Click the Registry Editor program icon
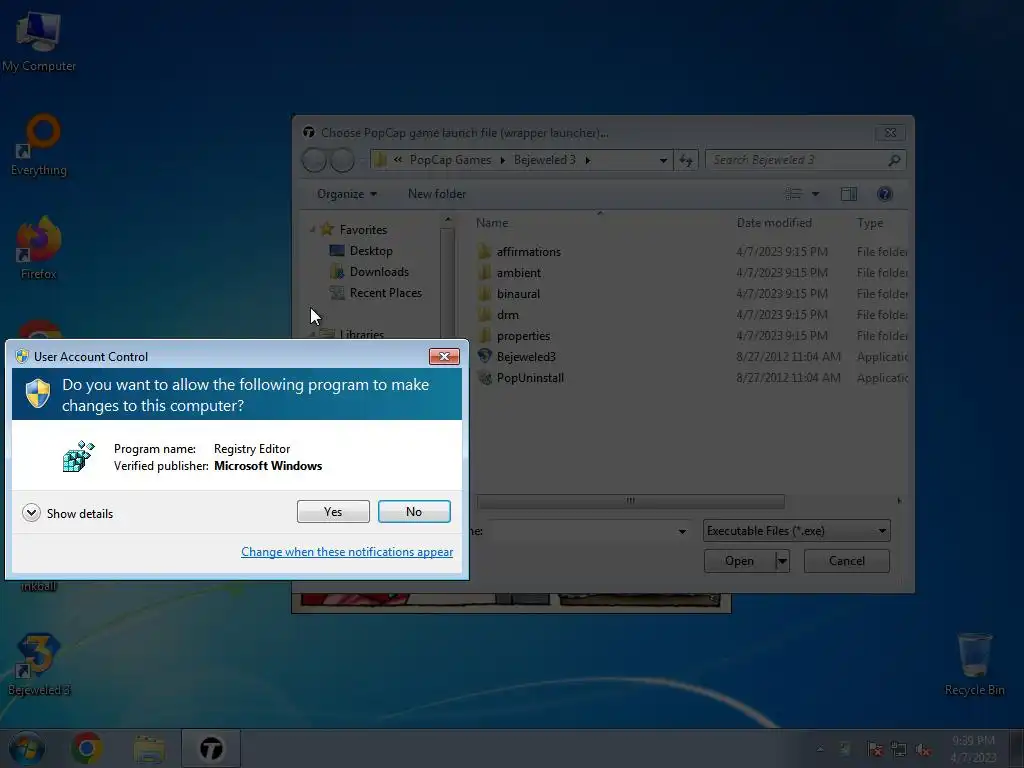This screenshot has width=1024, height=768. click(x=78, y=456)
